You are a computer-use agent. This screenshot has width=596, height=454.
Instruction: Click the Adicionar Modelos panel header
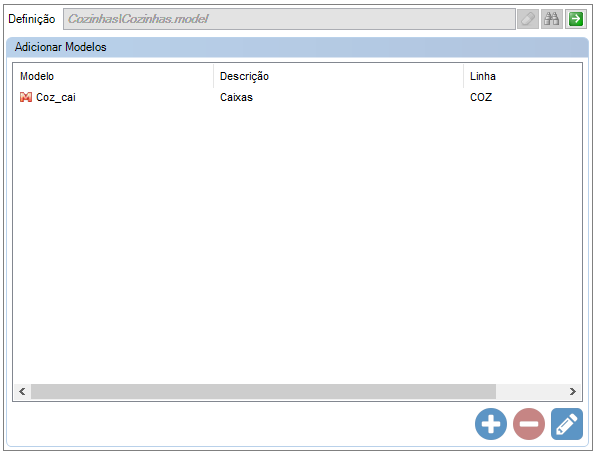[x=297, y=47]
